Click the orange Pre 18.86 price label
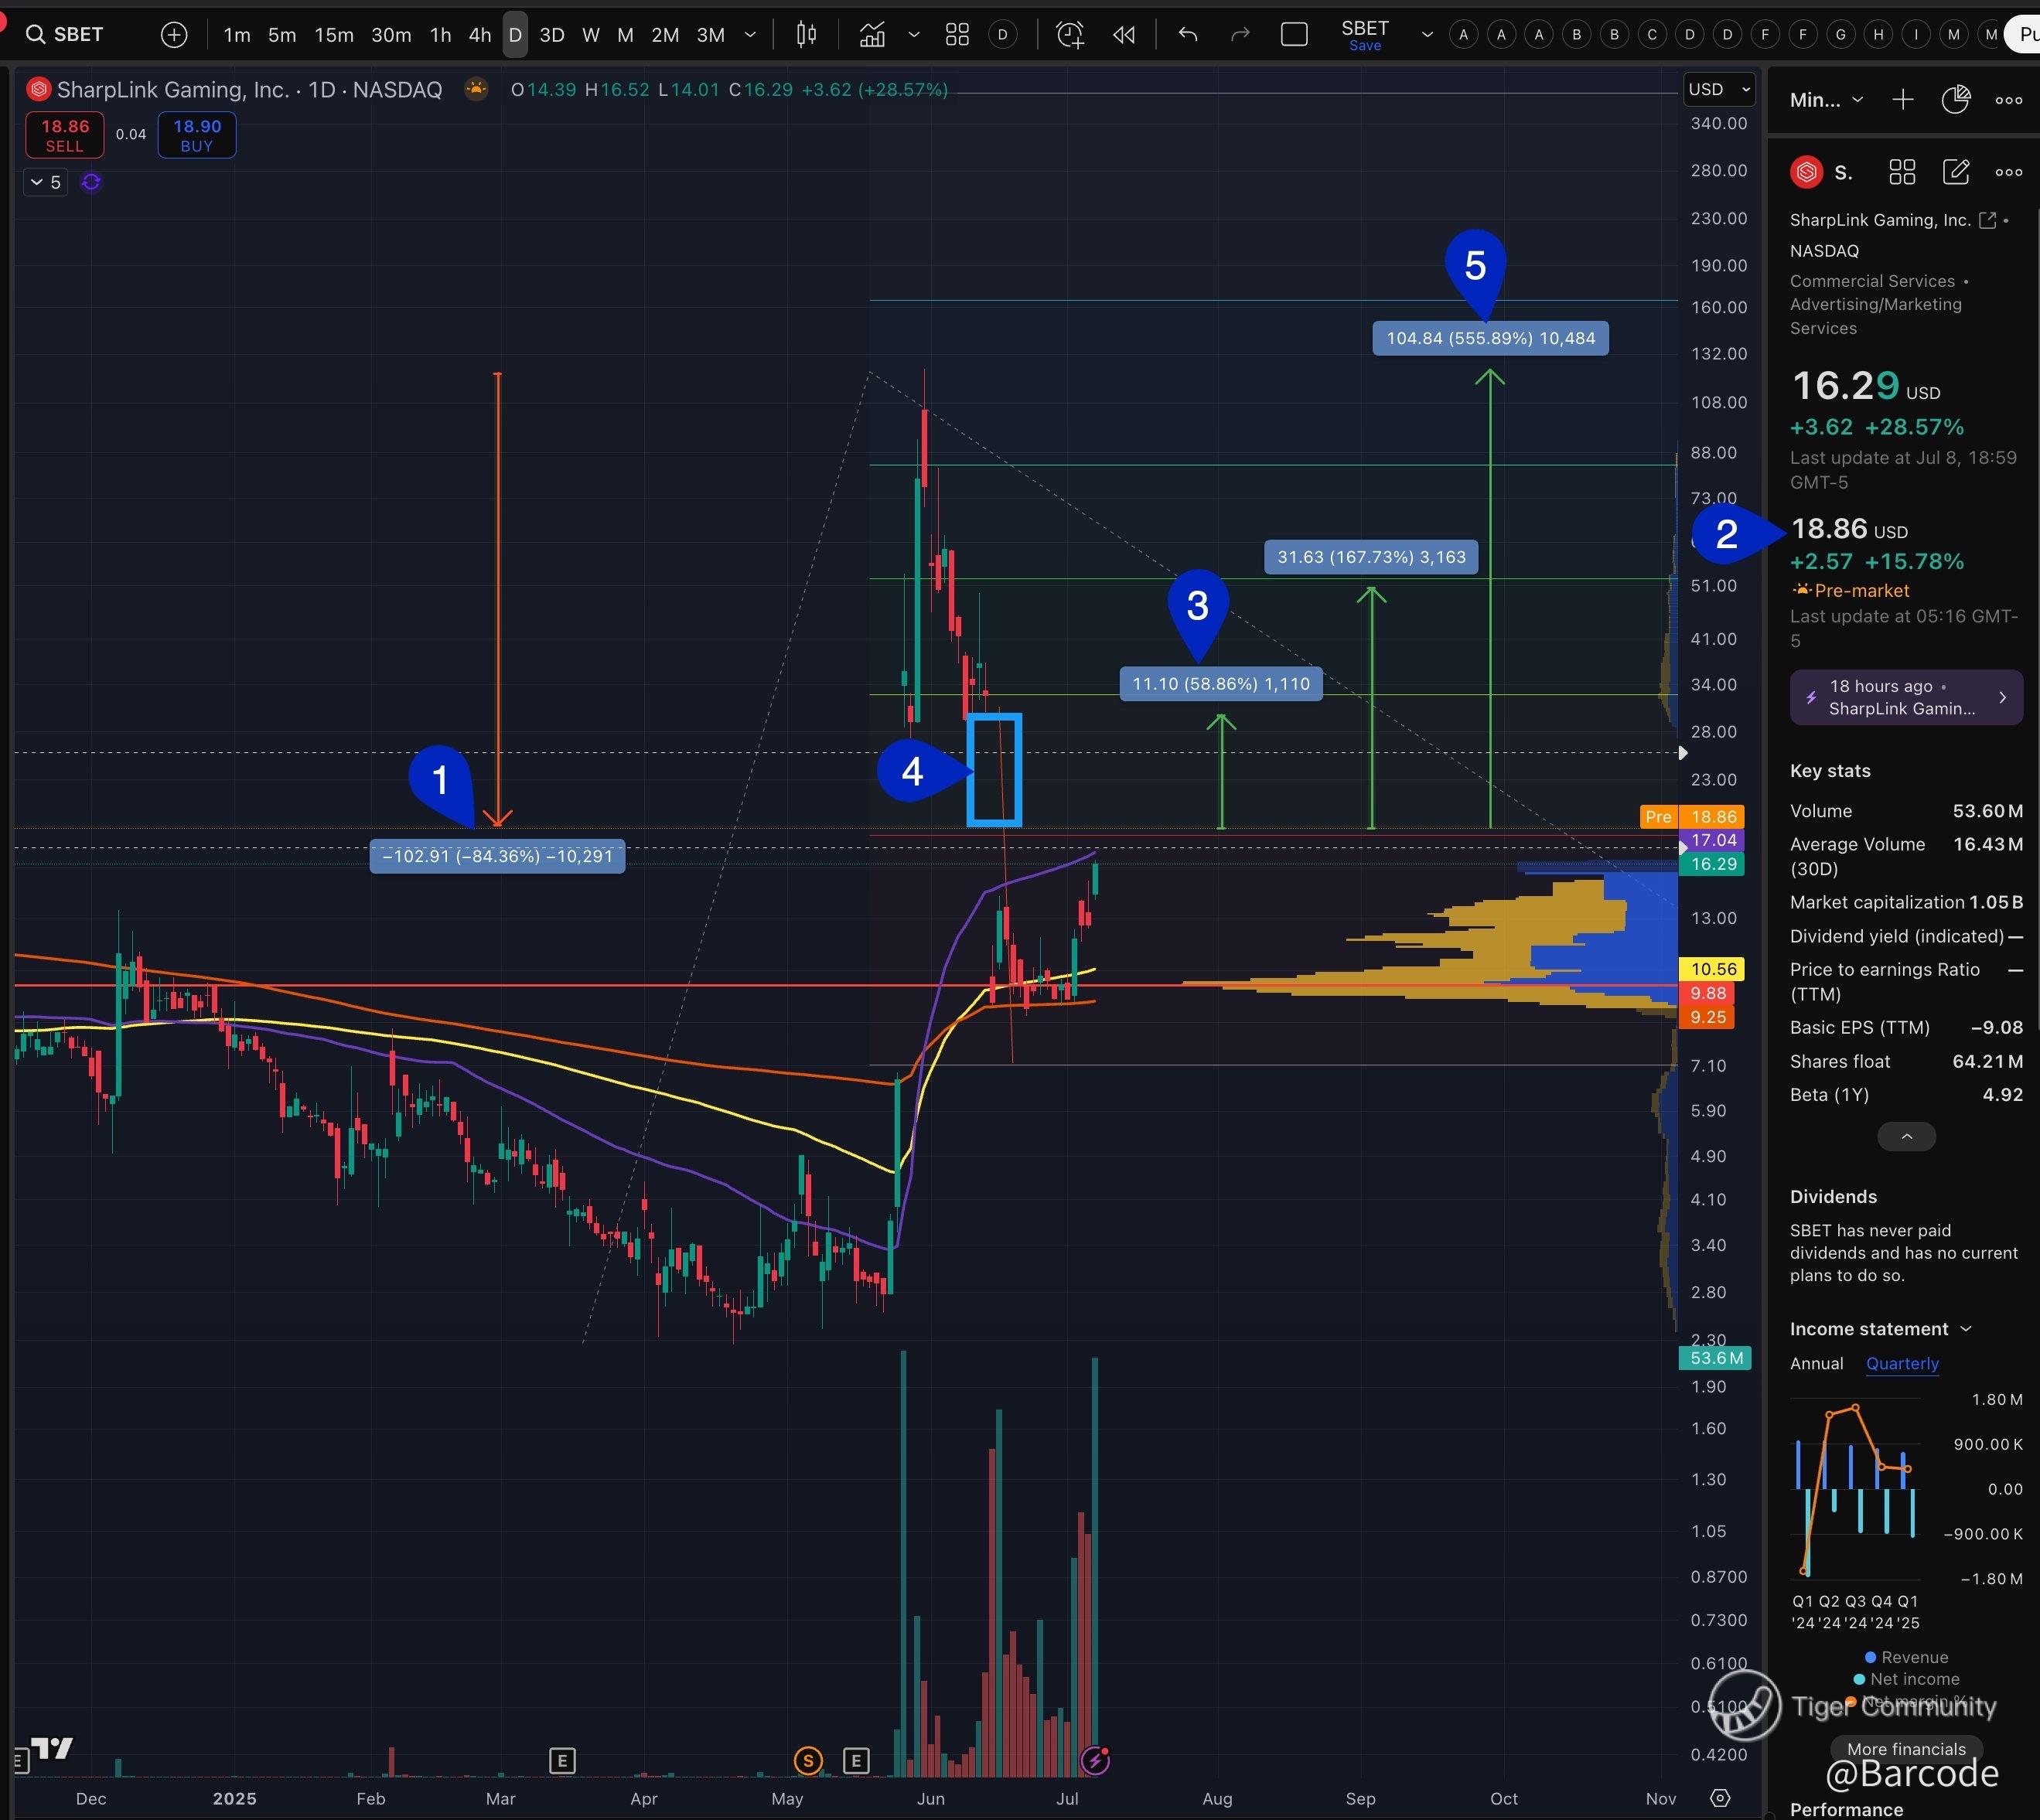 coord(1692,817)
